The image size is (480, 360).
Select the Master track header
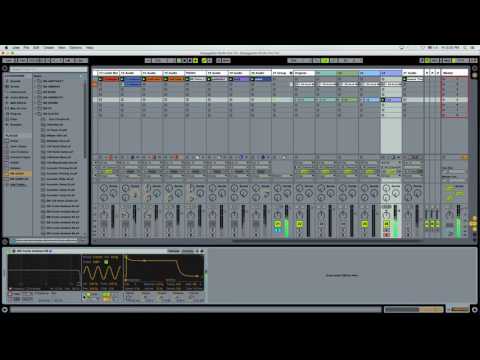455,73
